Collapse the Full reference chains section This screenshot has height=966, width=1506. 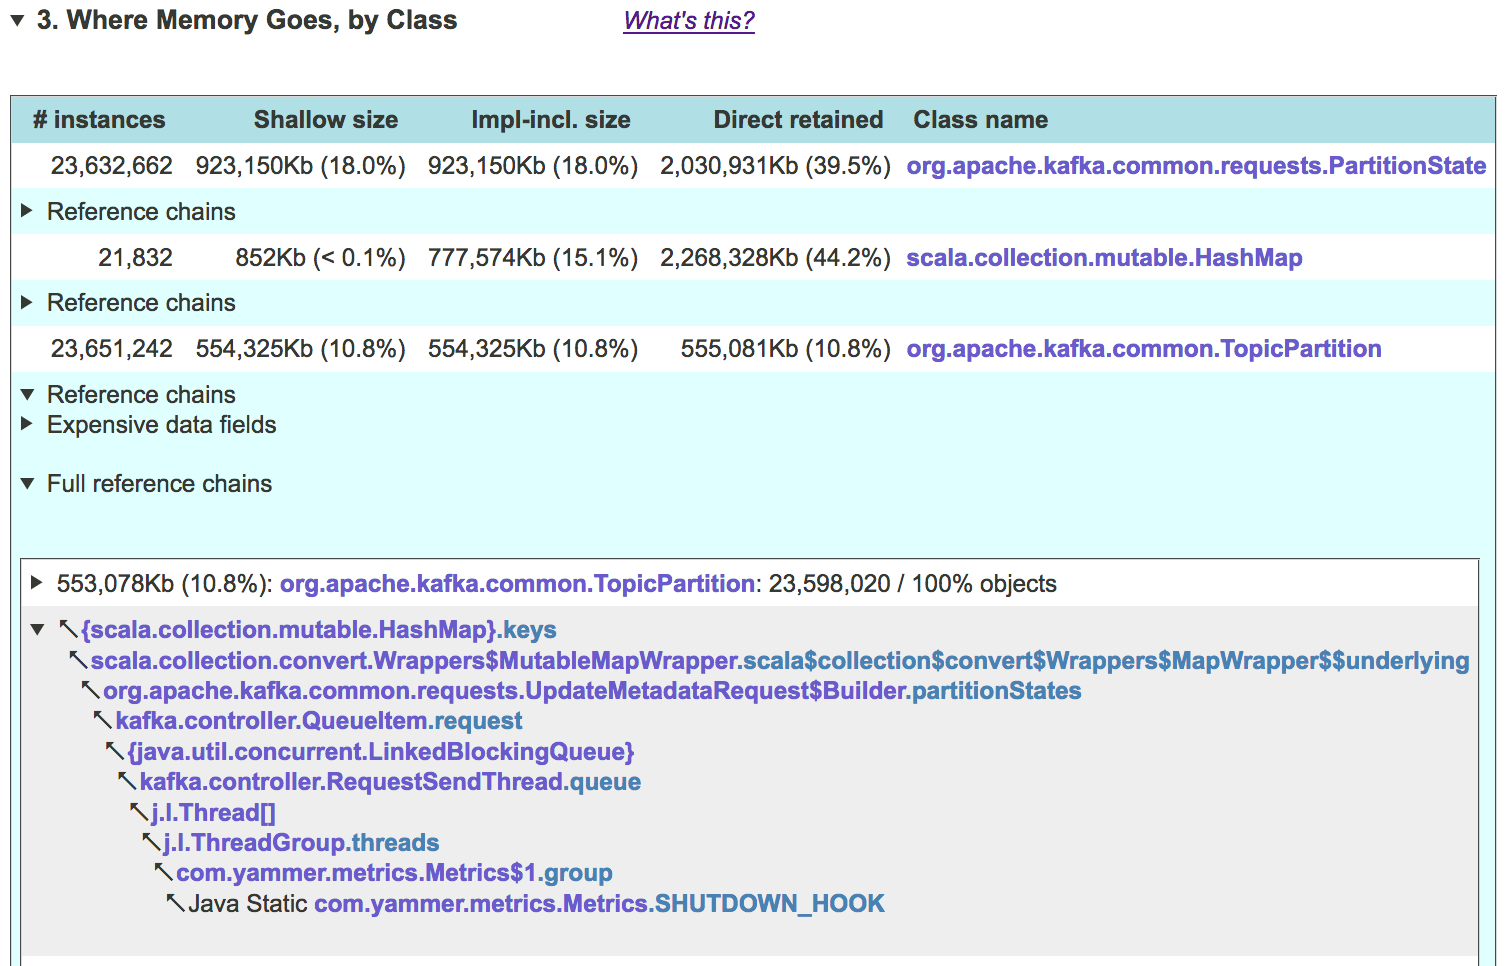pyautogui.click(x=27, y=483)
